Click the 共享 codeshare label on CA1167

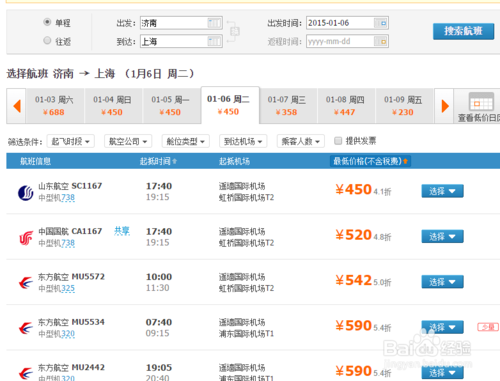[122, 231]
